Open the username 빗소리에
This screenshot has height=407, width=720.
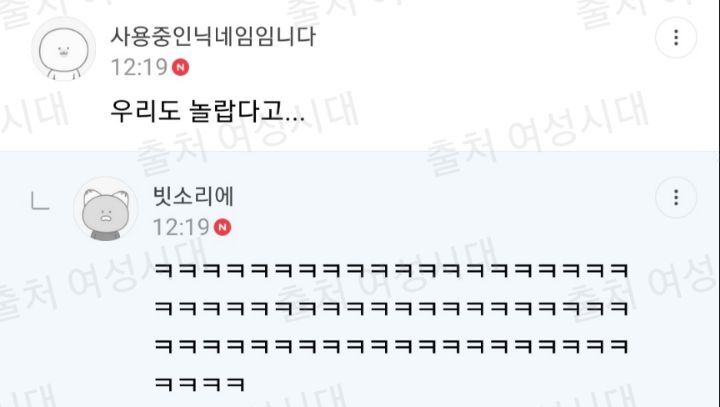click(x=193, y=196)
